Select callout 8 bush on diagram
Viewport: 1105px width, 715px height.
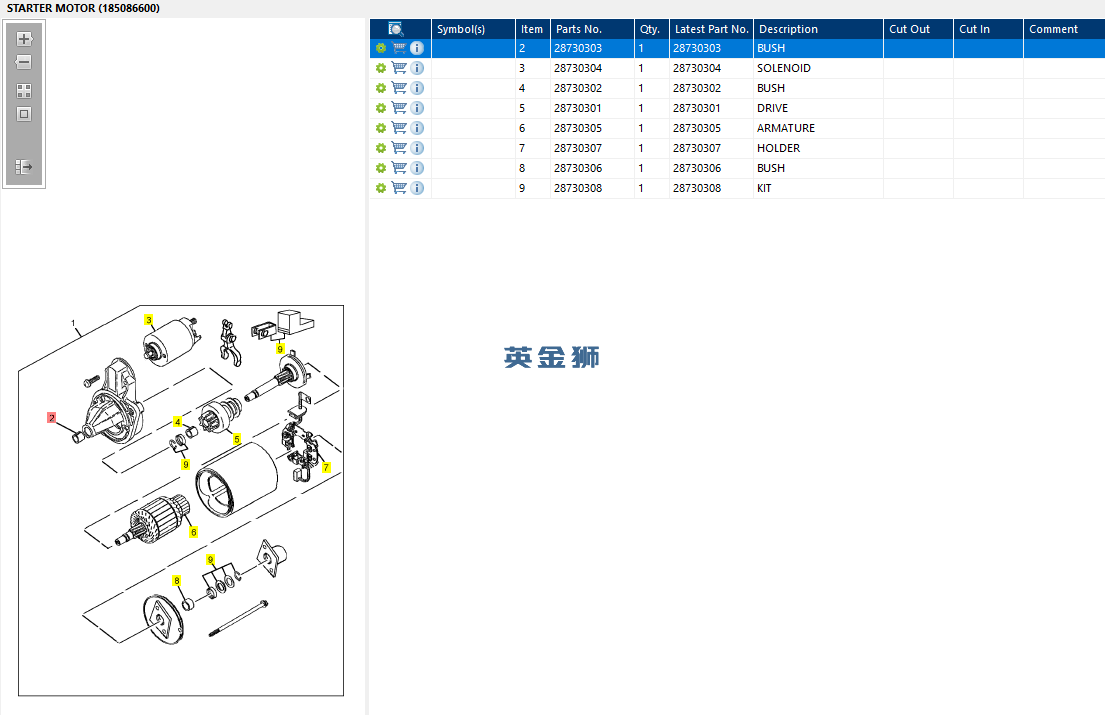click(177, 580)
